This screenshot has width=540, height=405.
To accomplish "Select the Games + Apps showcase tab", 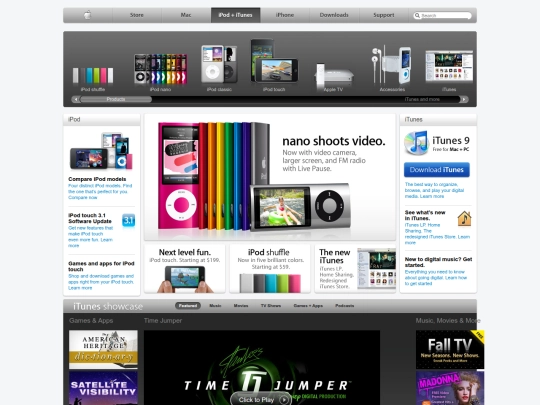I will tap(308, 306).
